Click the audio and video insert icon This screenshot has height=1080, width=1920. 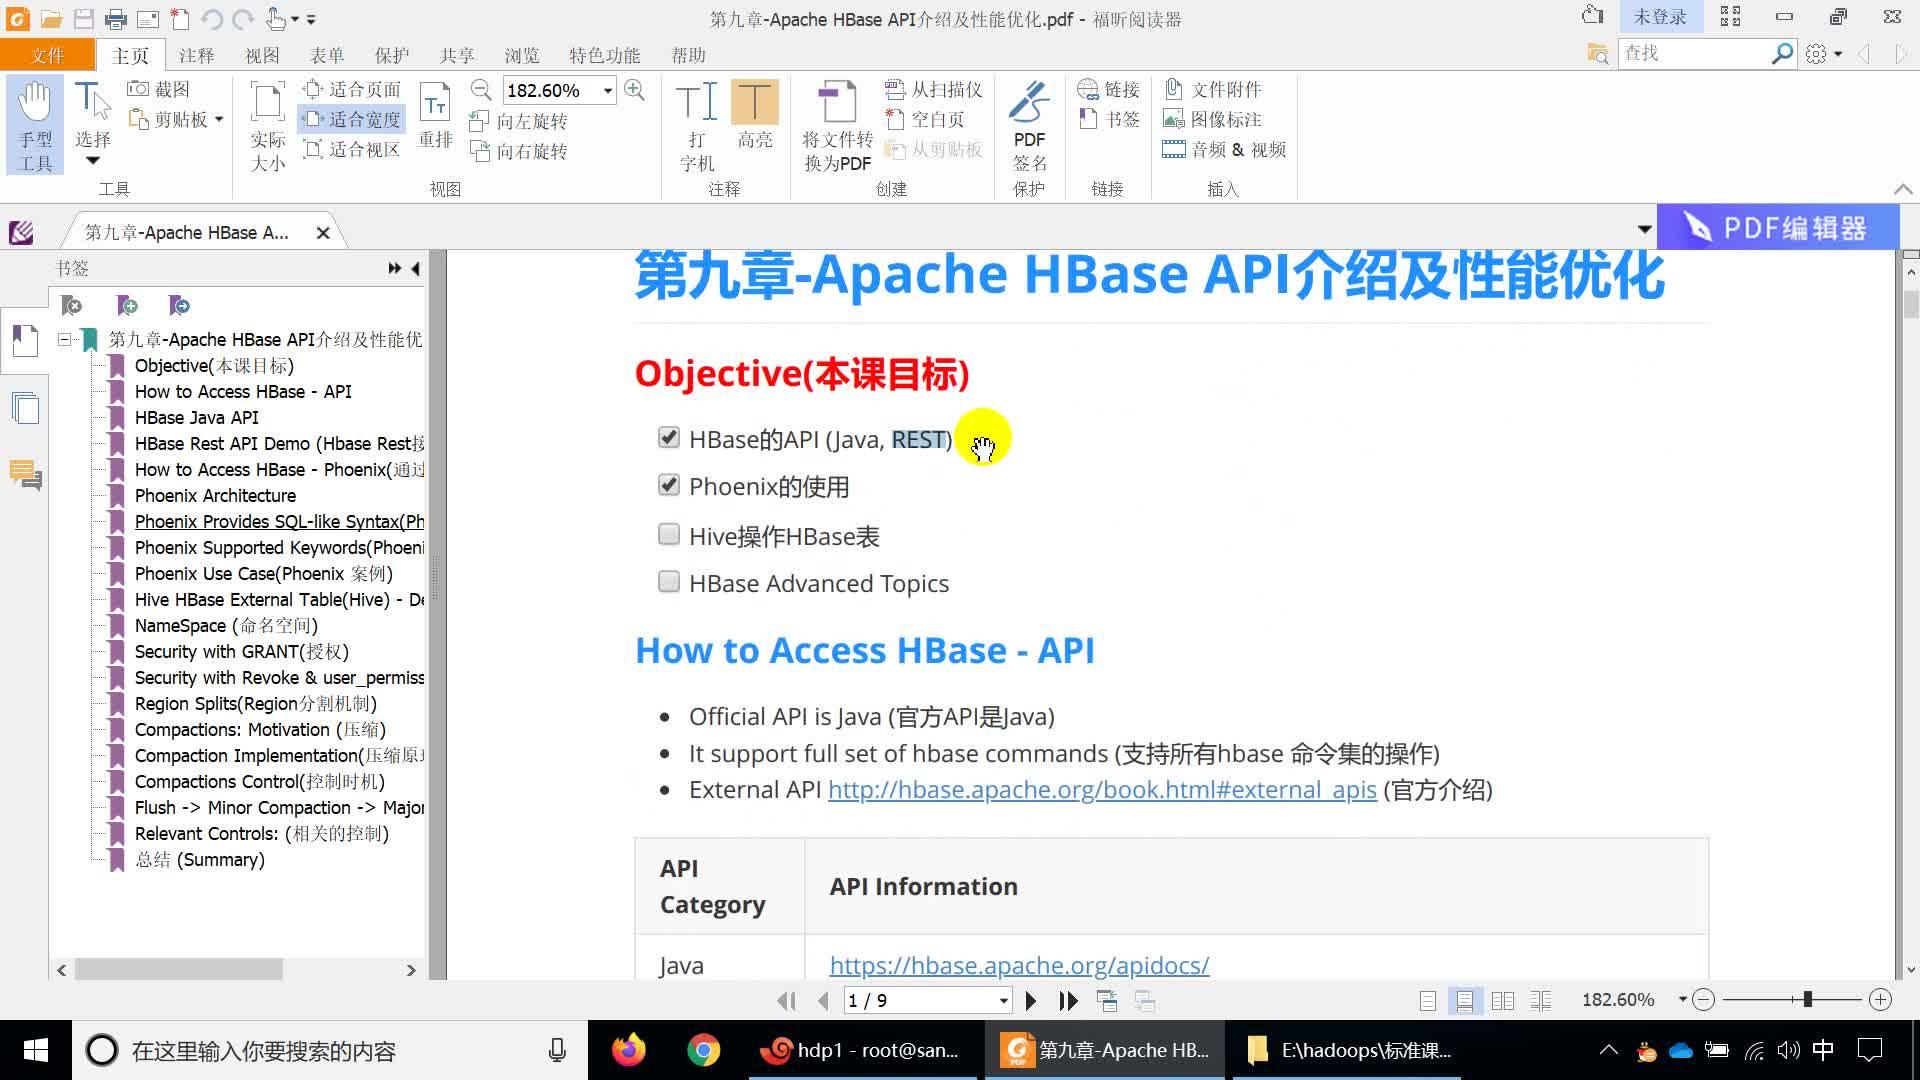tap(1171, 149)
